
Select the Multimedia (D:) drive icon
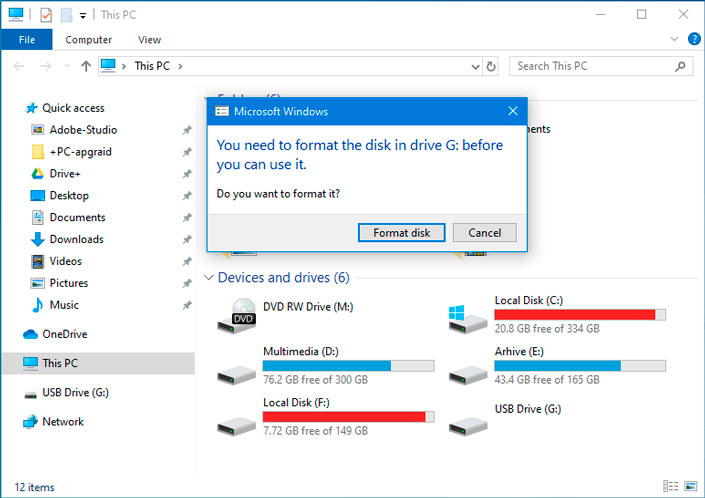tap(237, 375)
